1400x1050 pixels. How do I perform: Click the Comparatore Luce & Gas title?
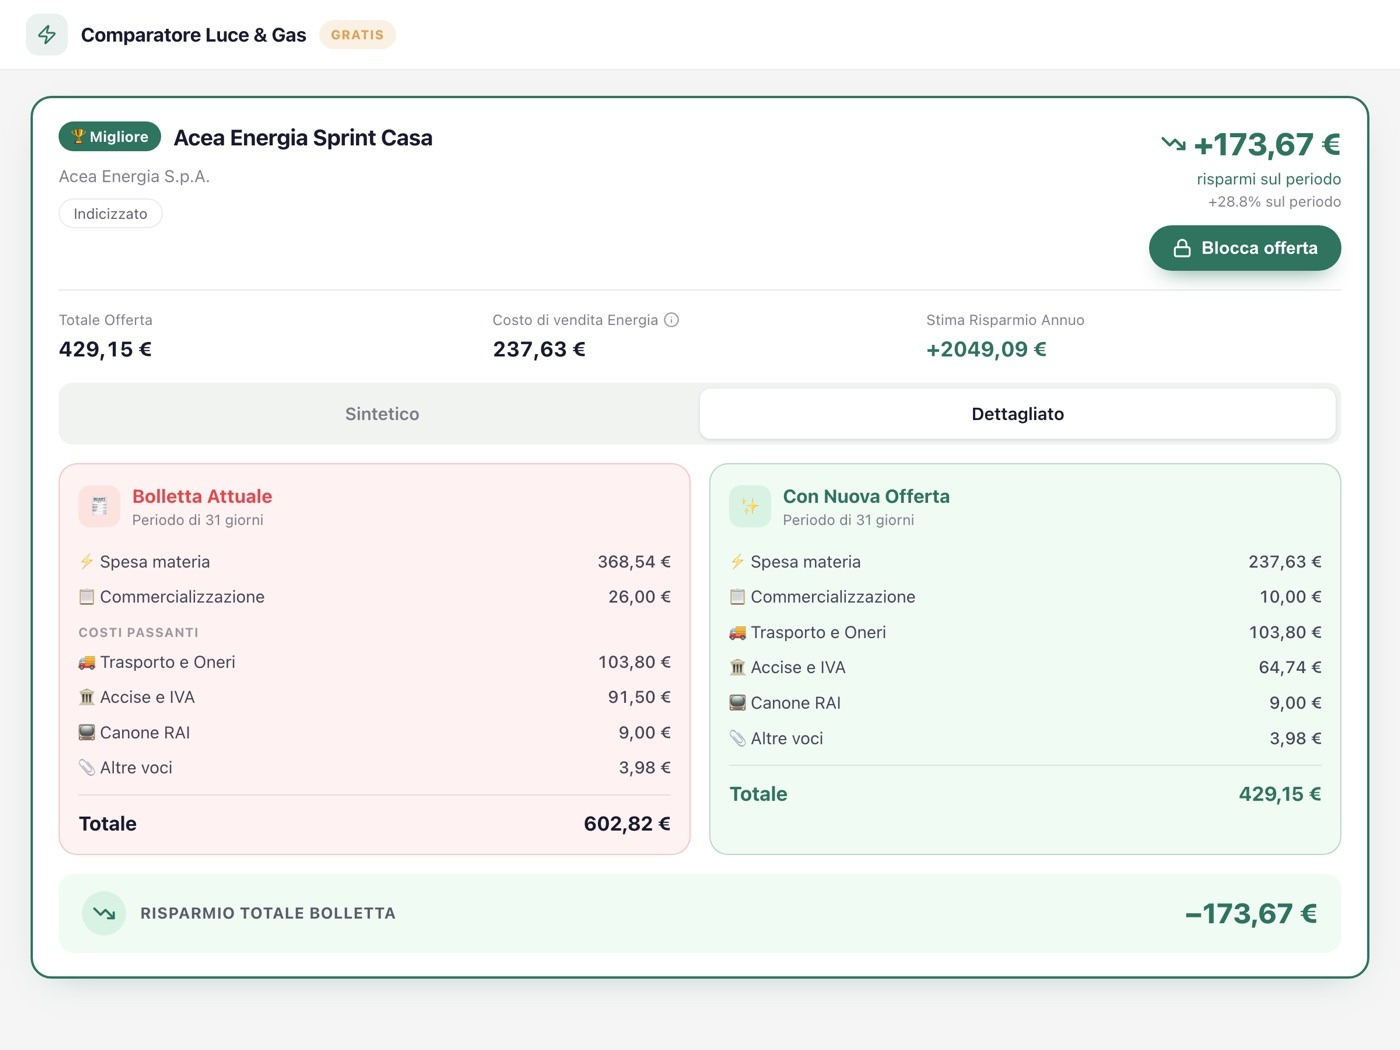[194, 35]
